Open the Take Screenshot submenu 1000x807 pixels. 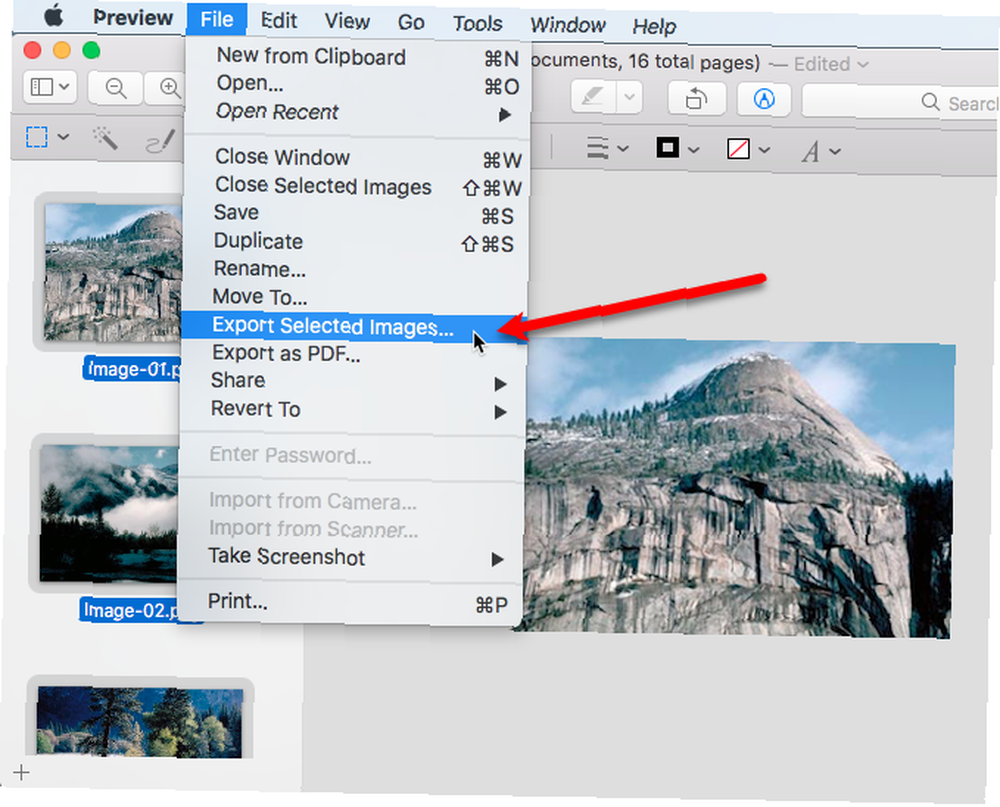pyautogui.click(x=351, y=557)
